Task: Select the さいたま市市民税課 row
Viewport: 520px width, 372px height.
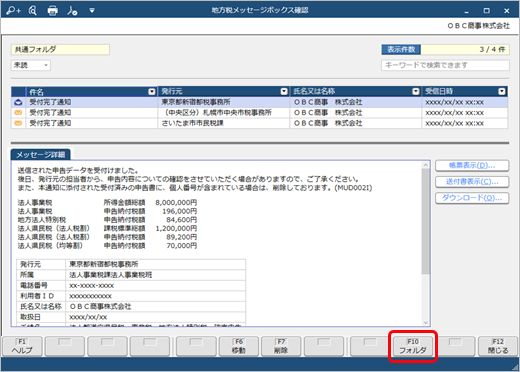Action: tap(260, 123)
